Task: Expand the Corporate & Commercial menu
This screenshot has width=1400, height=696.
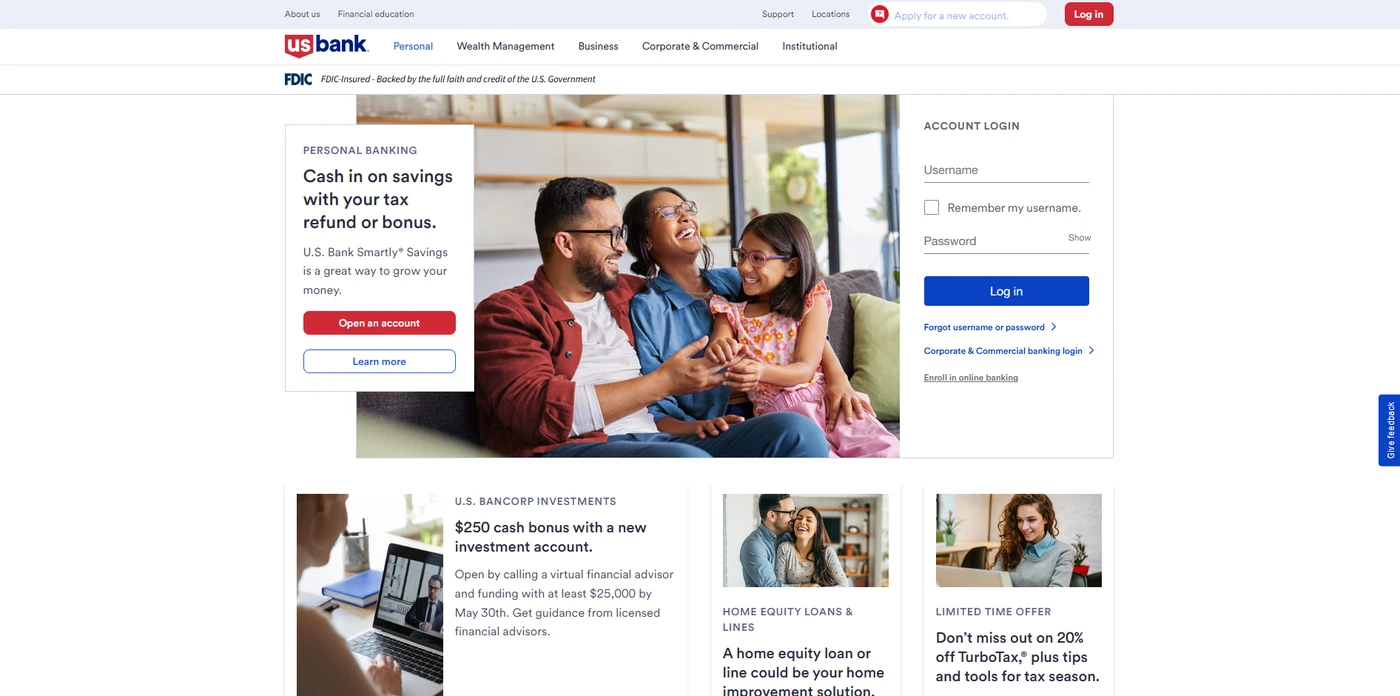Action: (x=700, y=46)
